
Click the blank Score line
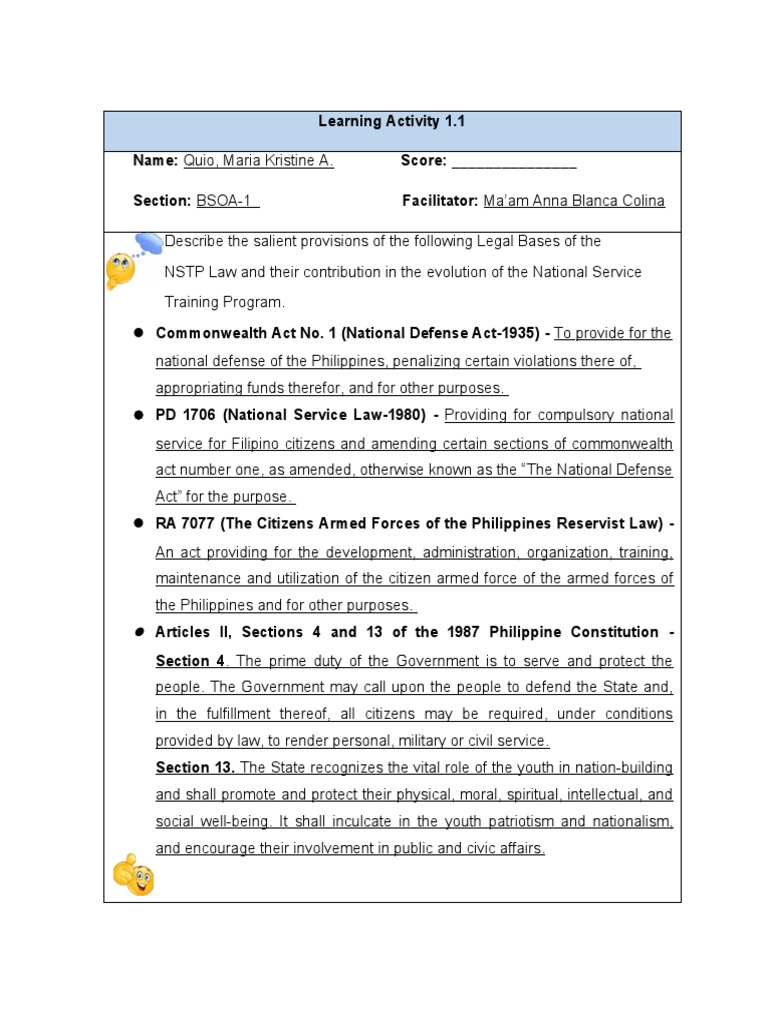point(514,162)
